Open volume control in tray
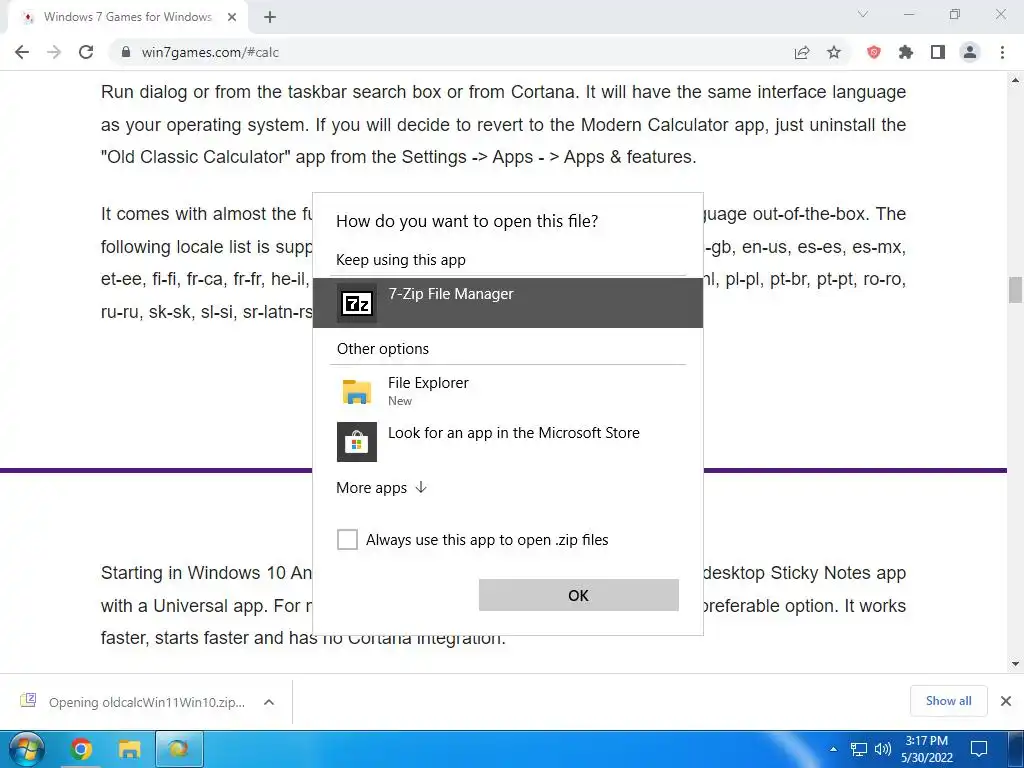1024x768 pixels. point(883,750)
